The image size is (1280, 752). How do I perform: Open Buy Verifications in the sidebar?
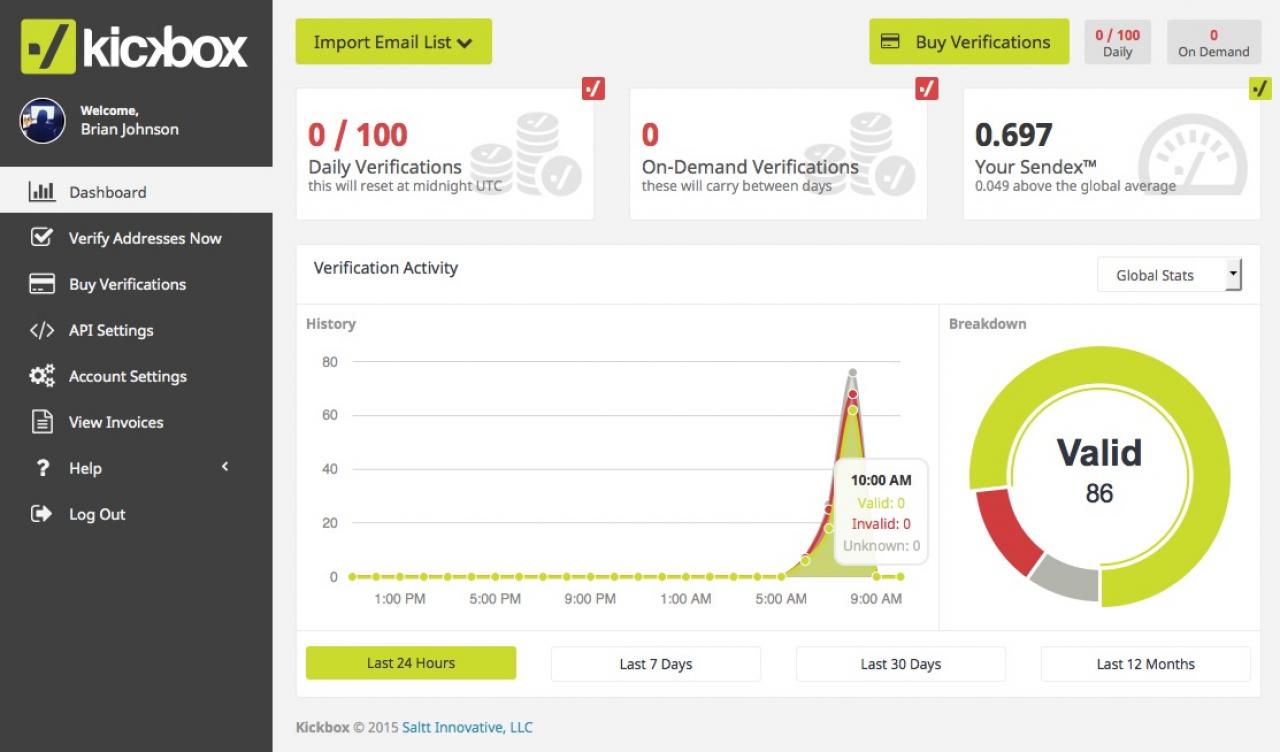[x=136, y=284]
